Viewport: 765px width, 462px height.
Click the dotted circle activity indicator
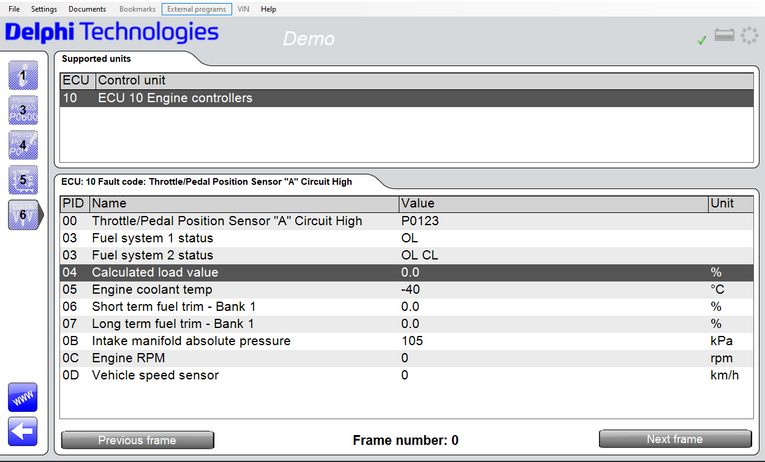tap(749, 37)
